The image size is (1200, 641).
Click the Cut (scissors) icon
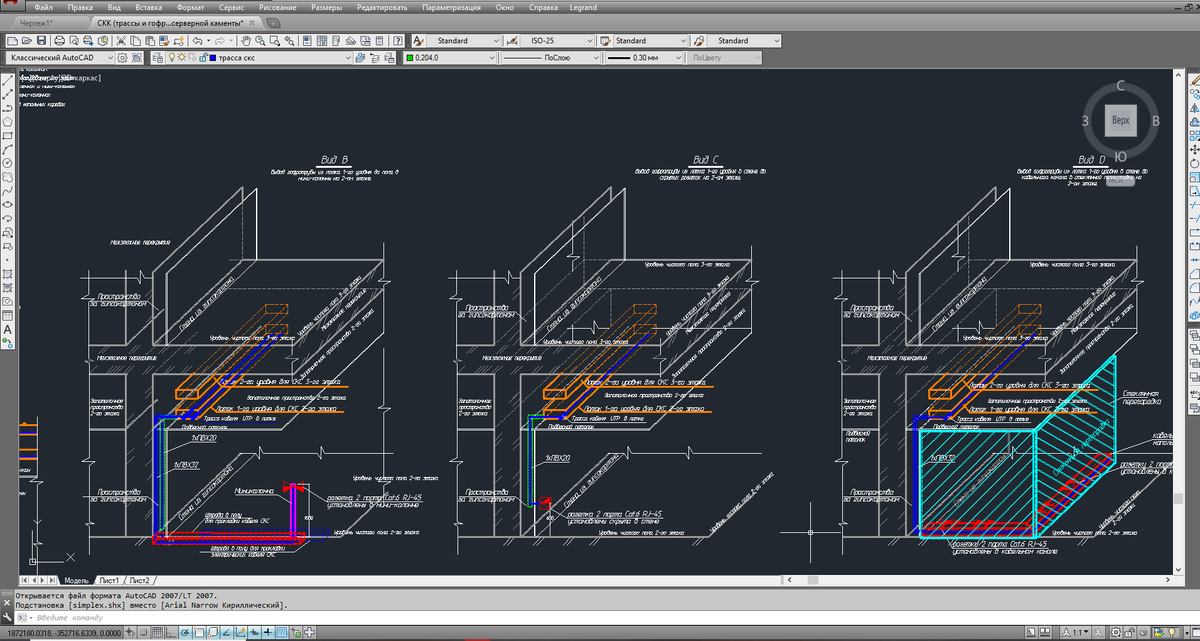coord(120,41)
